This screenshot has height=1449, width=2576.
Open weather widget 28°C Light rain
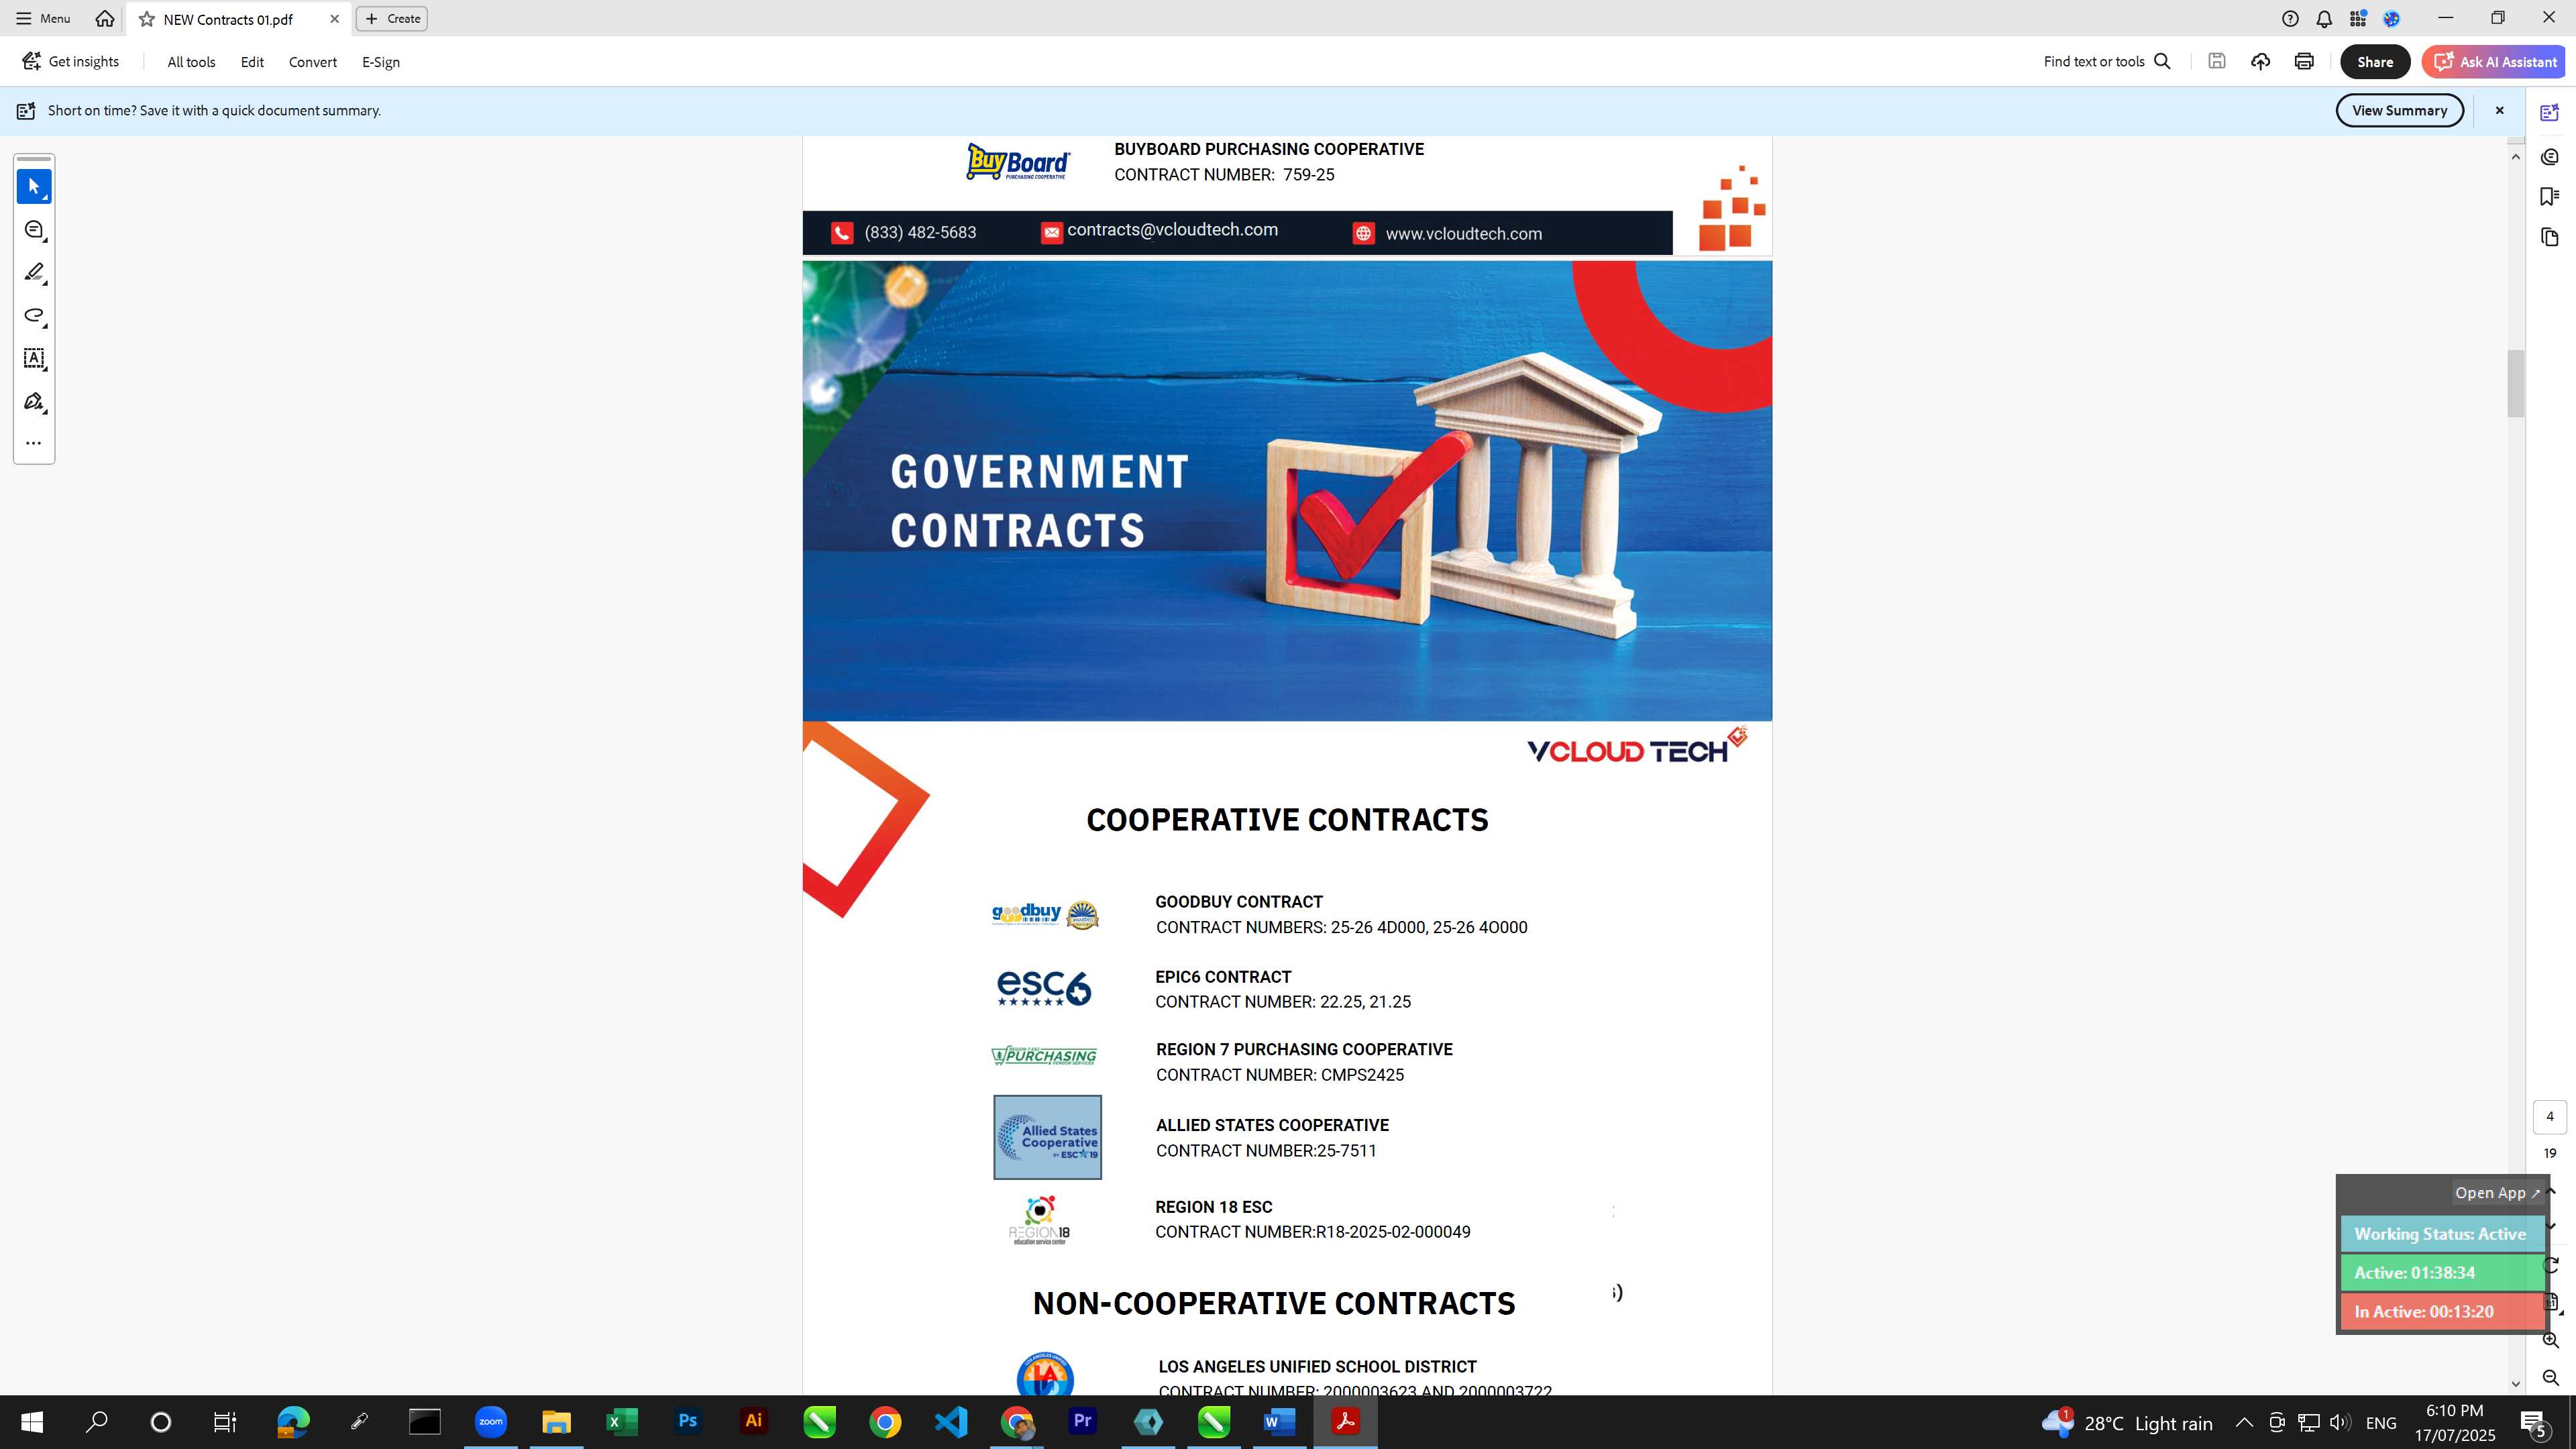[2127, 1422]
